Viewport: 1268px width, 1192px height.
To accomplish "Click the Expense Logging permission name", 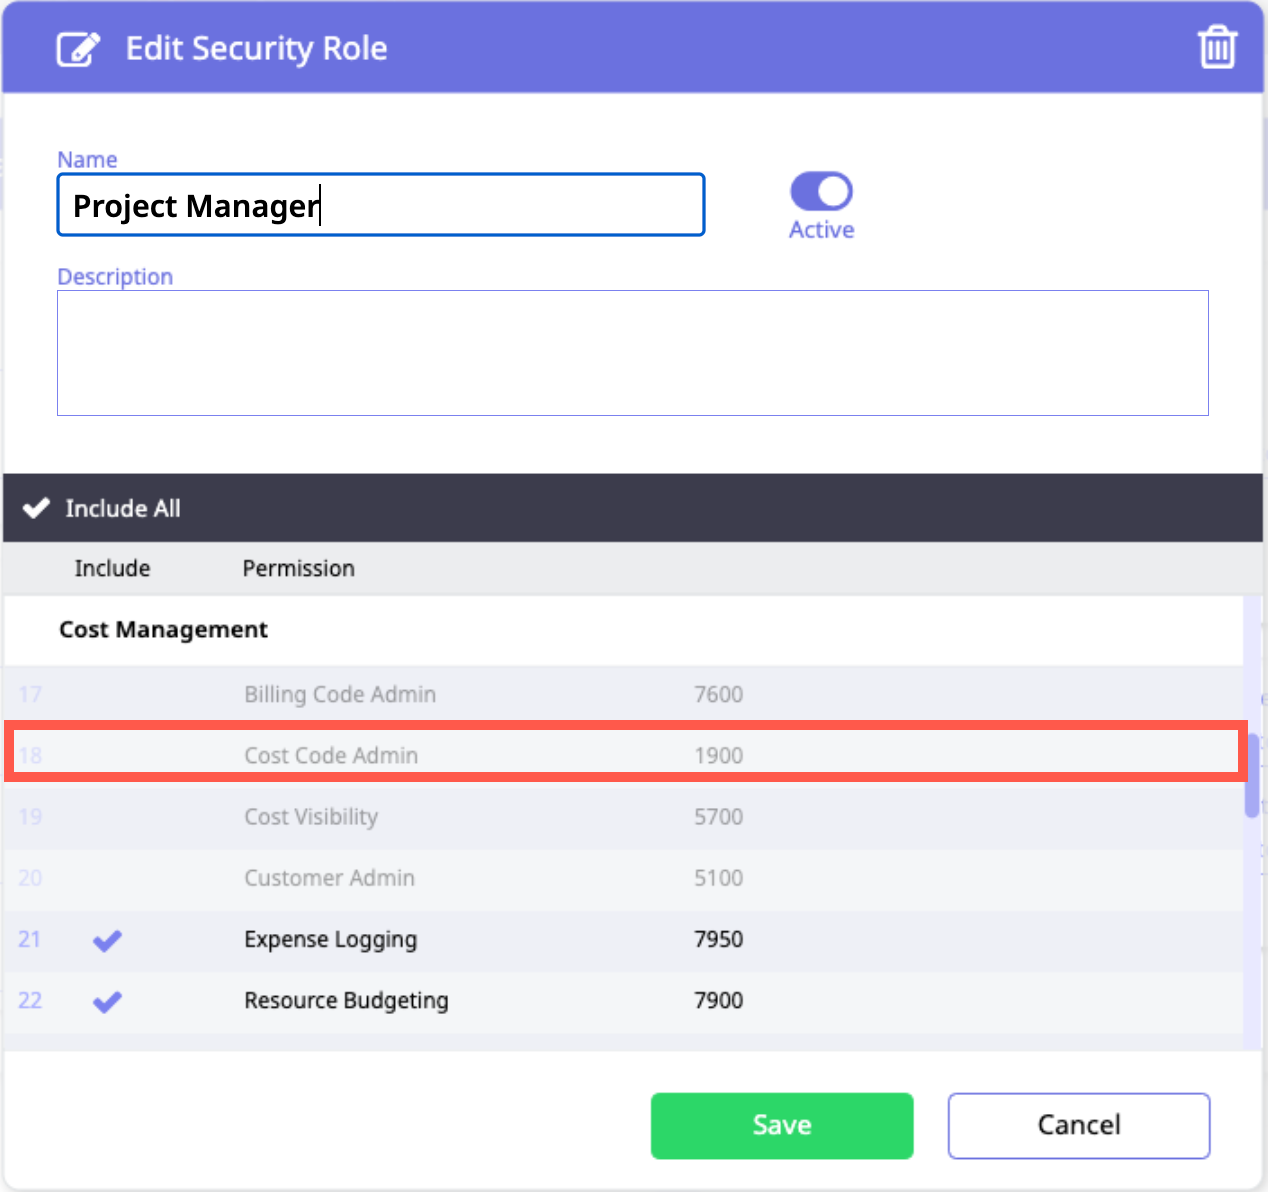I will [330, 940].
